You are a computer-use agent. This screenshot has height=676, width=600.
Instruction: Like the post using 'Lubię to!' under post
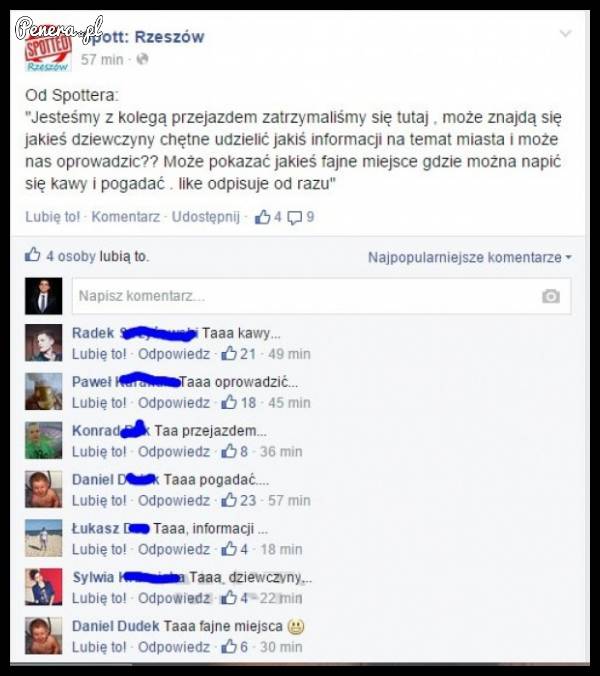53,216
